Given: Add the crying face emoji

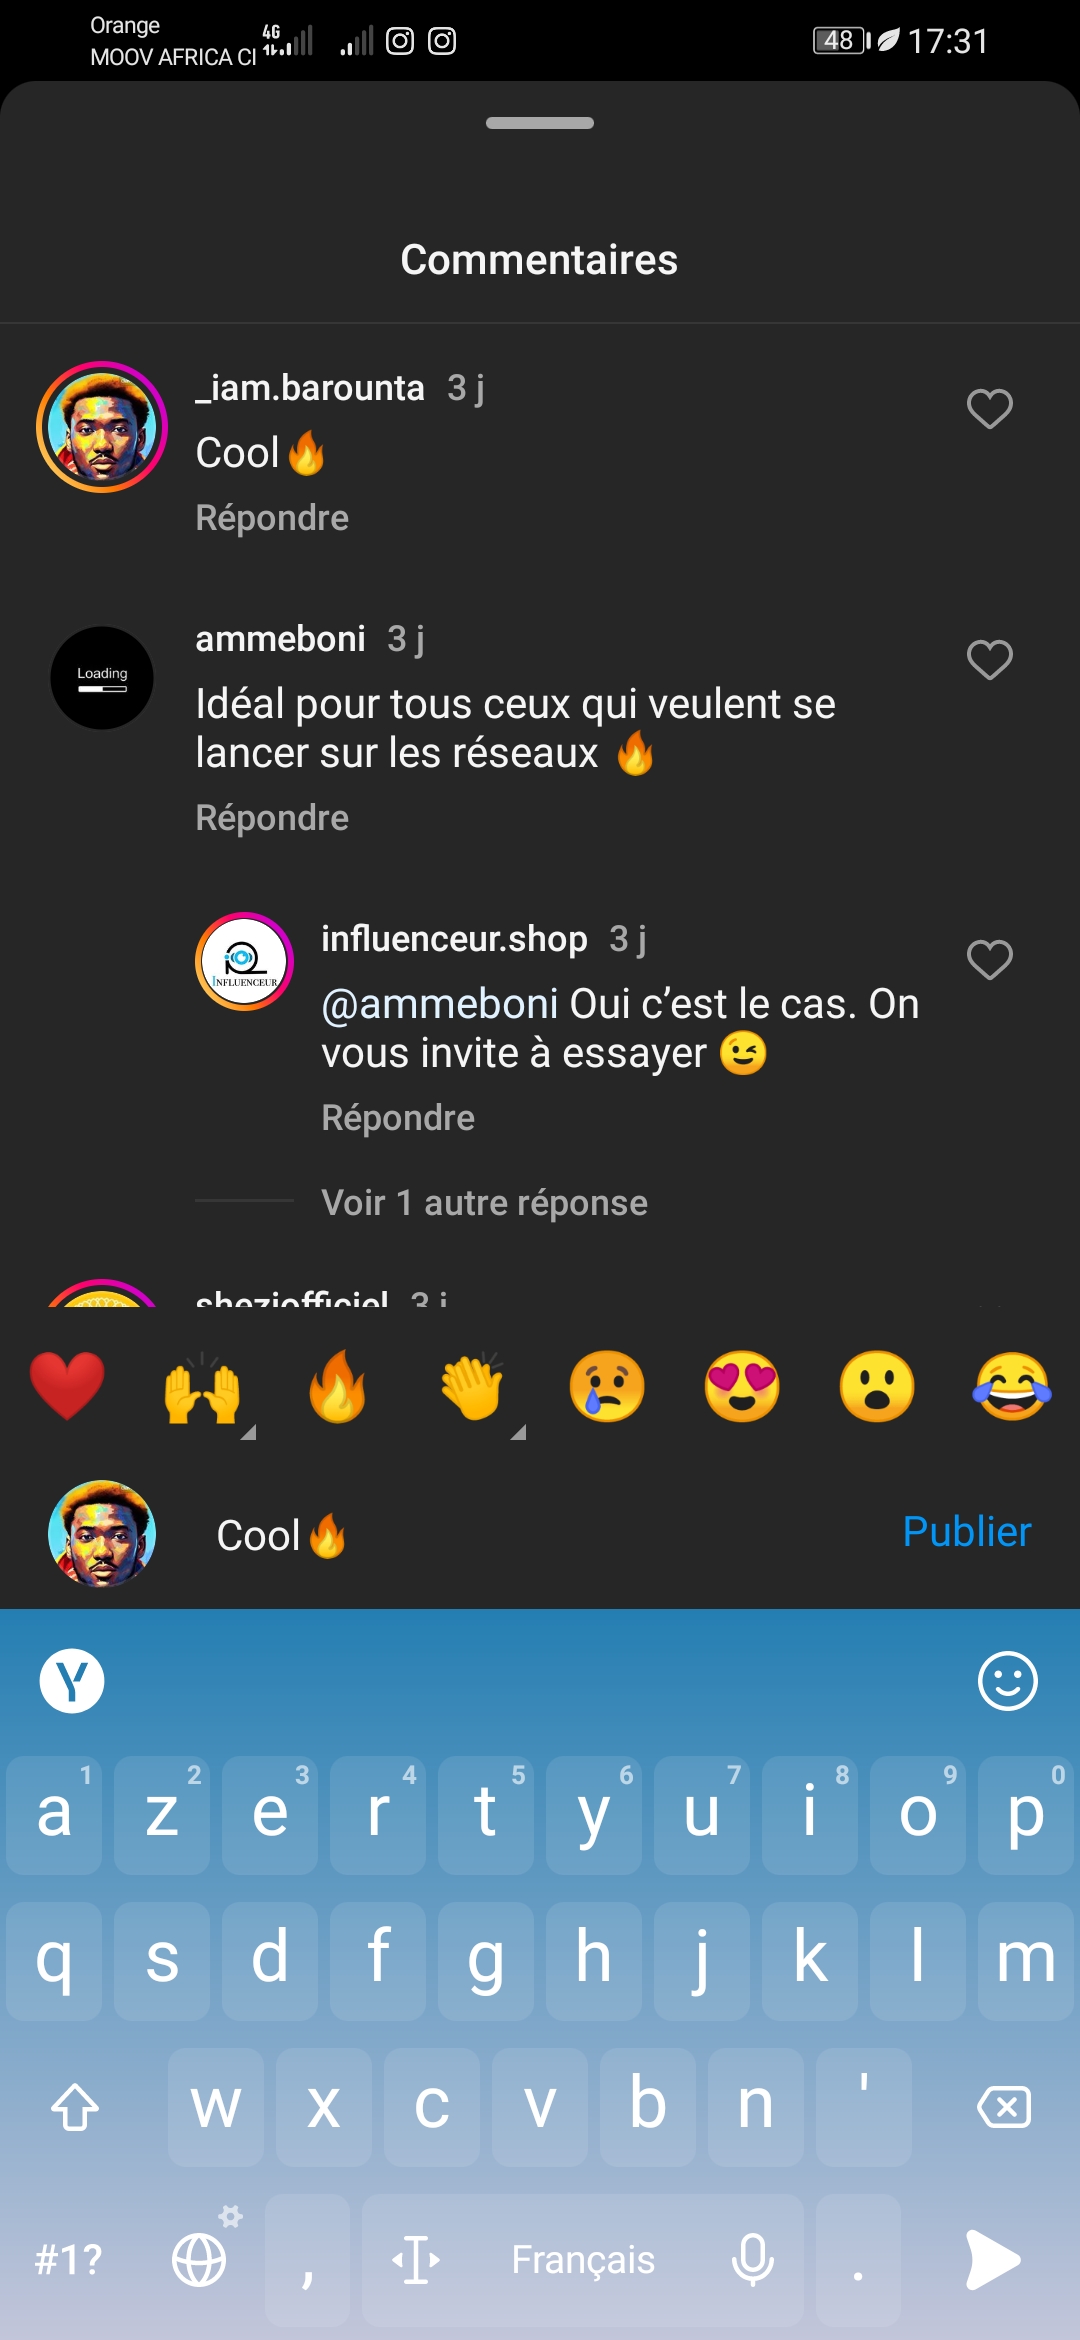Looking at the screenshot, I should tap(607, 1386).
